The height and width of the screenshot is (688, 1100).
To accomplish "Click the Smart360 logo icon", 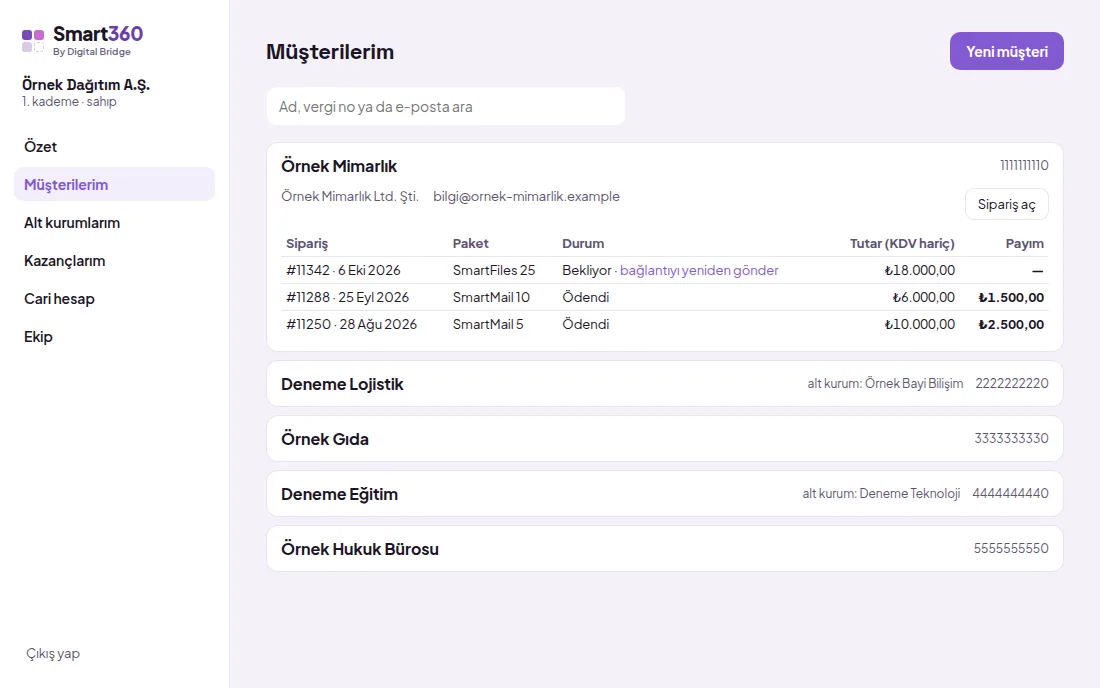I will coord(33,41).
